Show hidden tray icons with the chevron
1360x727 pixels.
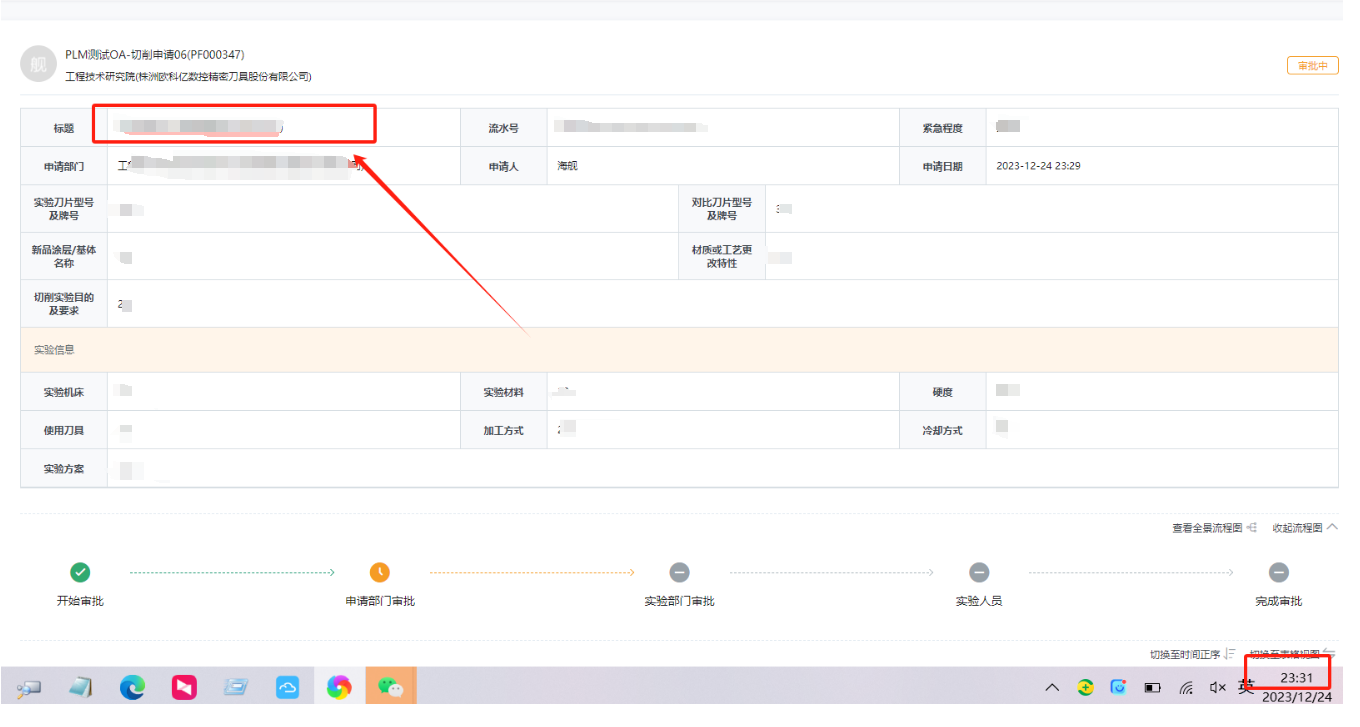1052,687
